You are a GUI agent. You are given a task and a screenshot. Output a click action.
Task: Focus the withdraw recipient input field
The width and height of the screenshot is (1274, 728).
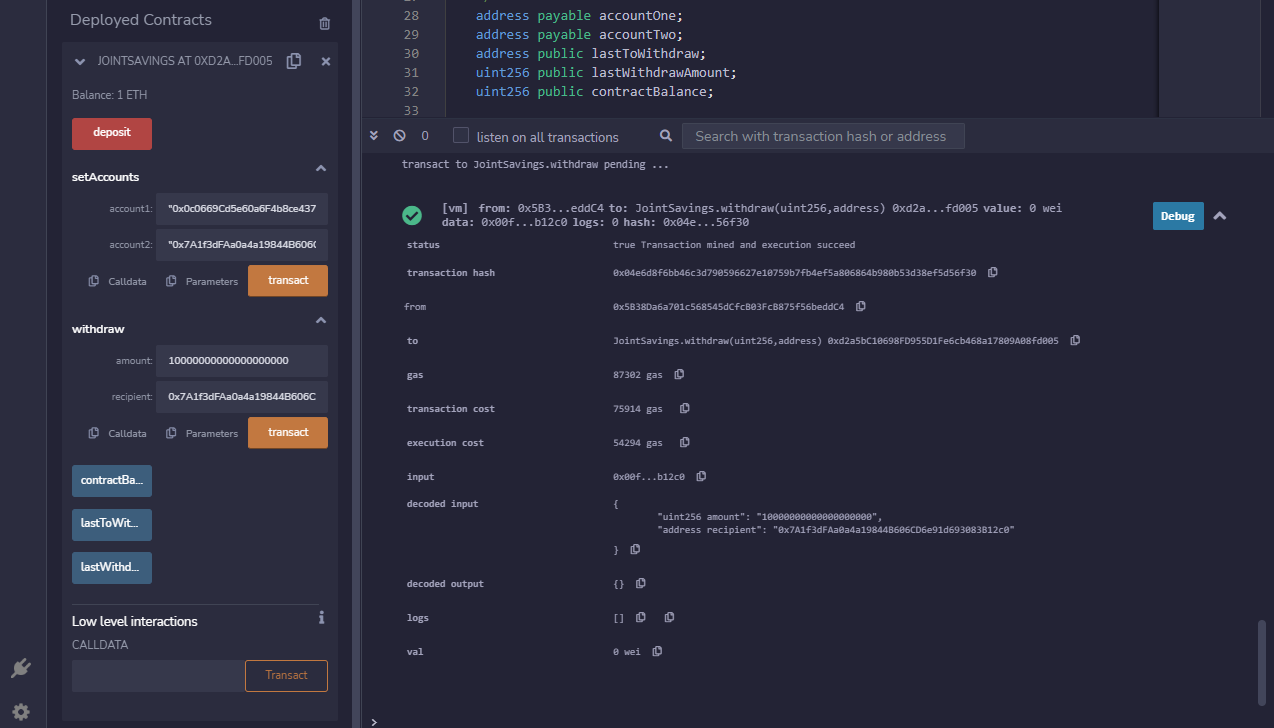(x=242, y=397)
